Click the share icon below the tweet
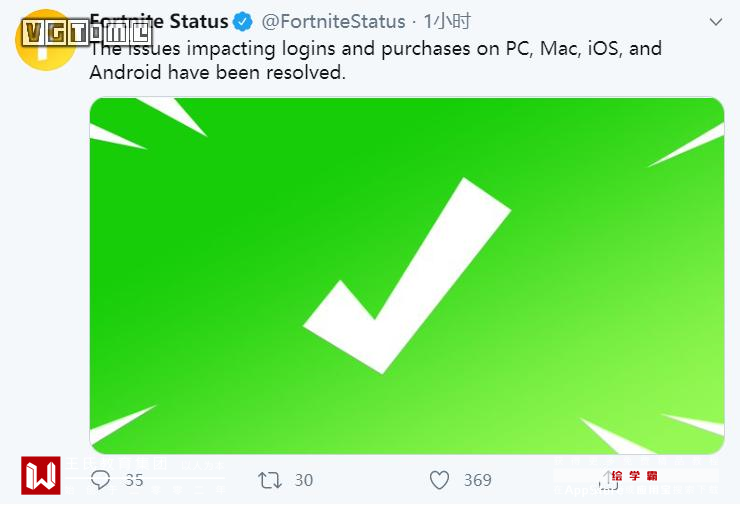The height and width of the screenshot is (510, 740). coord(607,480)
